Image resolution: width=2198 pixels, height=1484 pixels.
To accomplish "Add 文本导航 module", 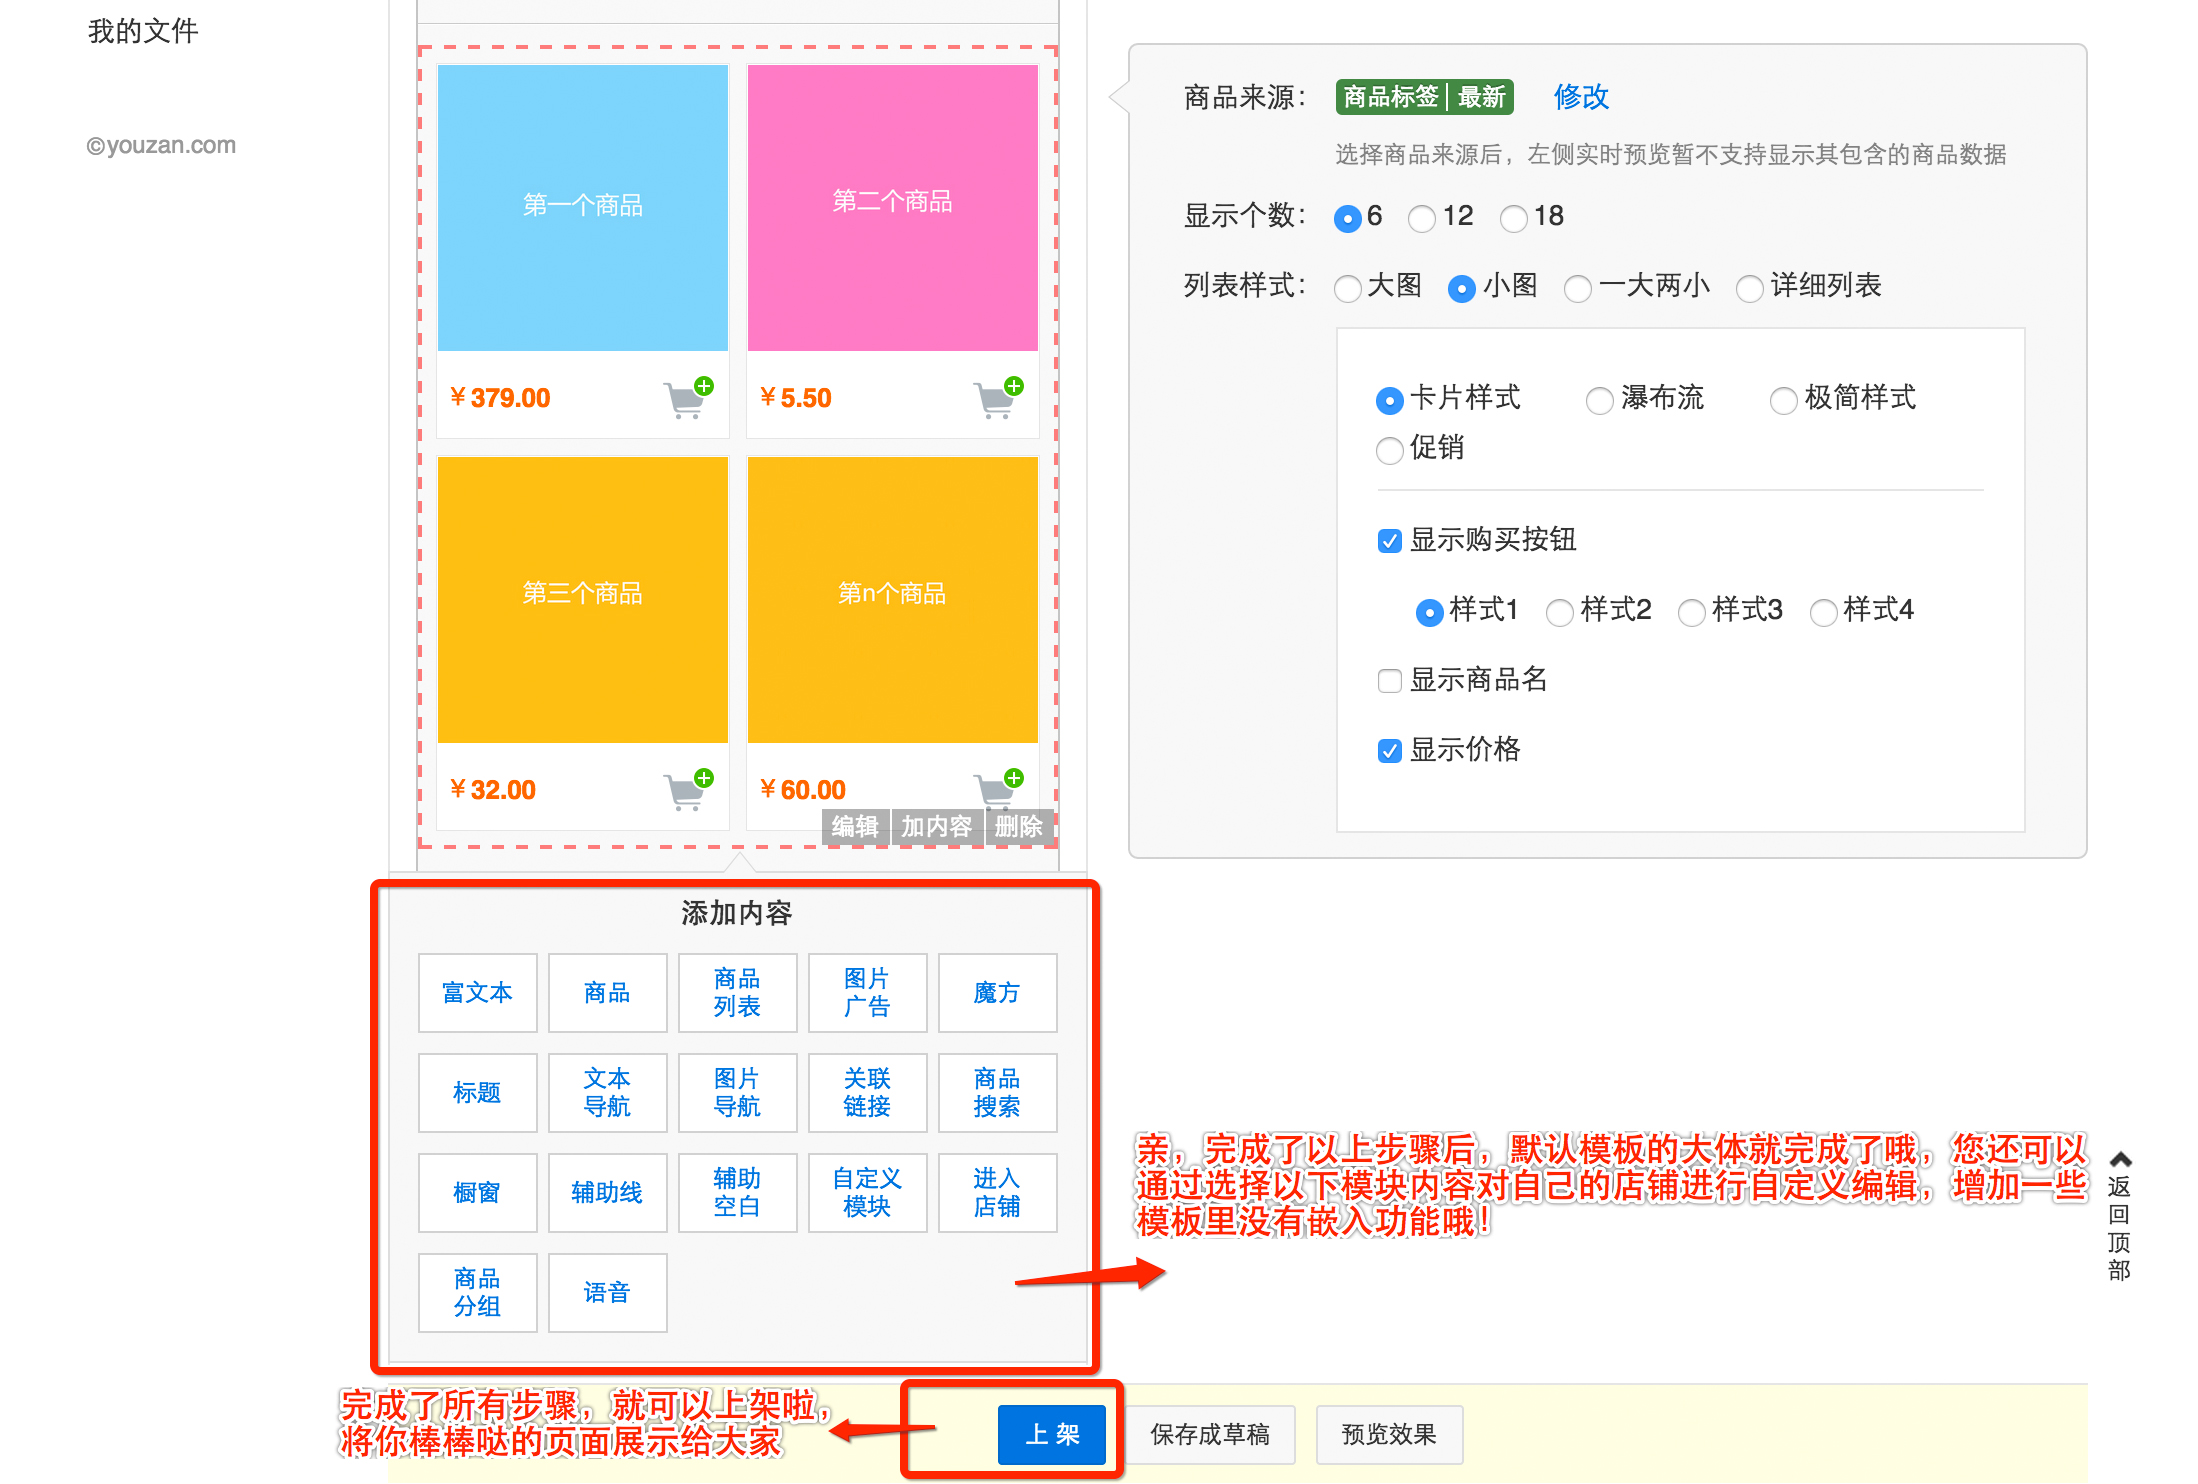I will (607, 1093).
